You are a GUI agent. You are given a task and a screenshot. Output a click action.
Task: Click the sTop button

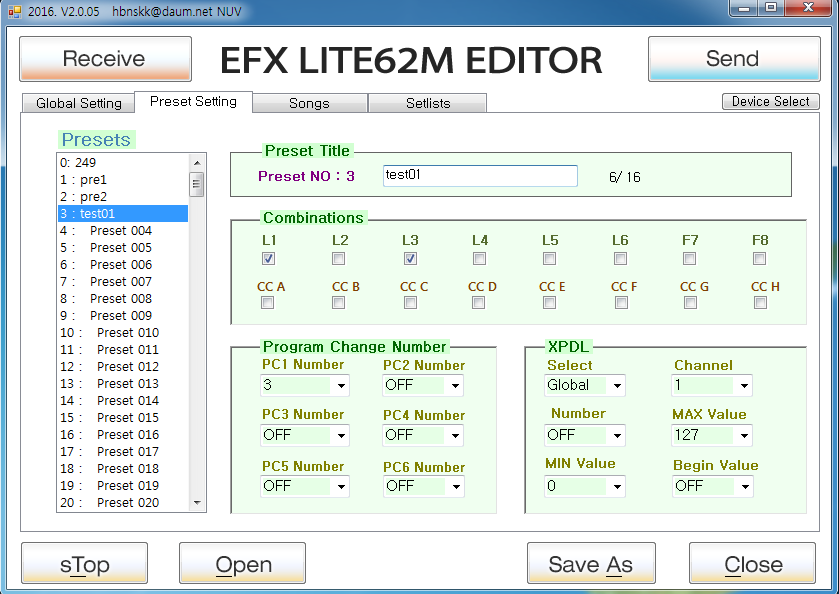pyautogui.click(x=85, y=563)
